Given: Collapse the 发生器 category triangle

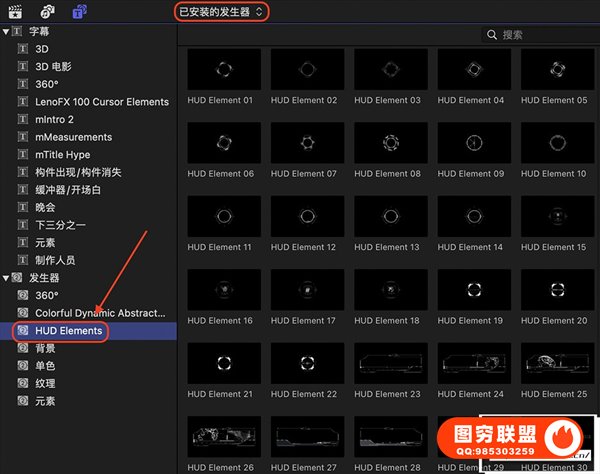Looking at the screenshot, I should [x=6, y=278].
